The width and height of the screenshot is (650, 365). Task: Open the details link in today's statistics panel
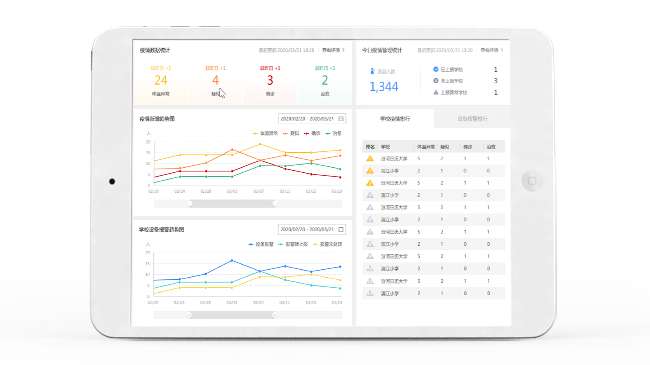(x=492, y=50)
